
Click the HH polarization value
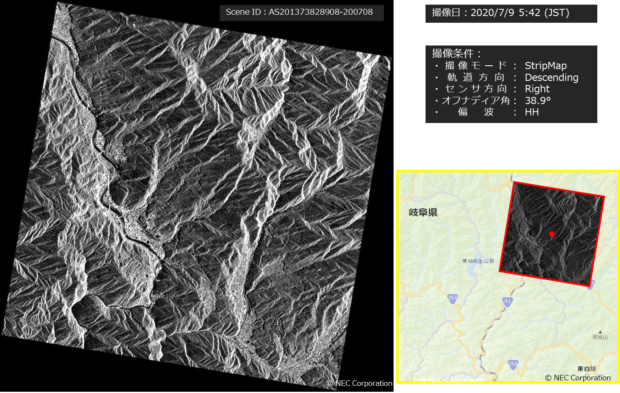[x=531, y=112]
